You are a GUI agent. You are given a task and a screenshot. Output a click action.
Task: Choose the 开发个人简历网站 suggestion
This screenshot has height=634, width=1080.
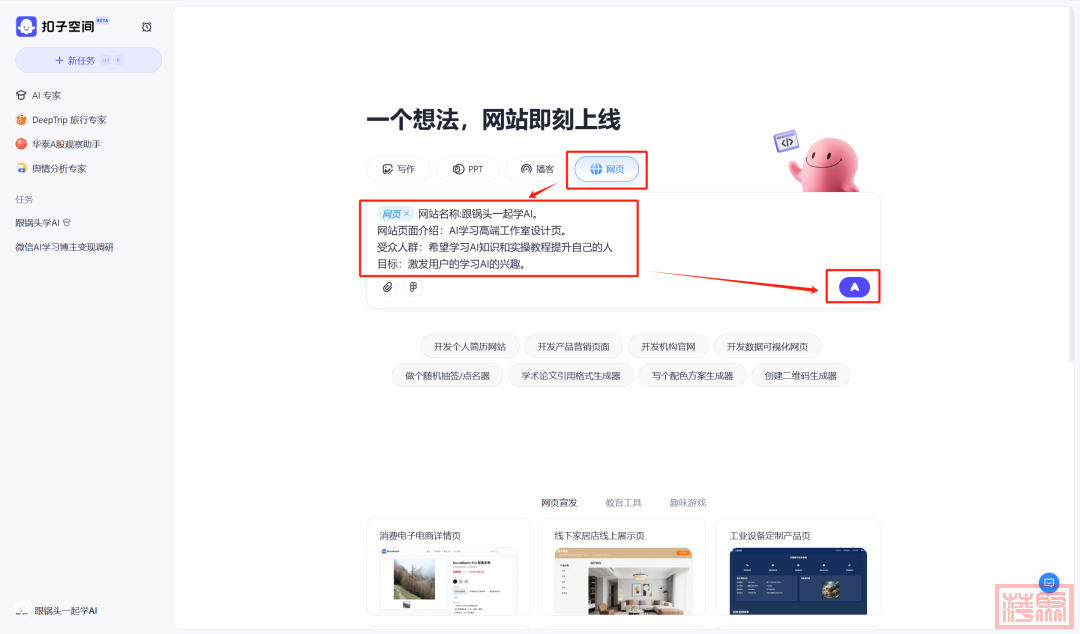469,347
